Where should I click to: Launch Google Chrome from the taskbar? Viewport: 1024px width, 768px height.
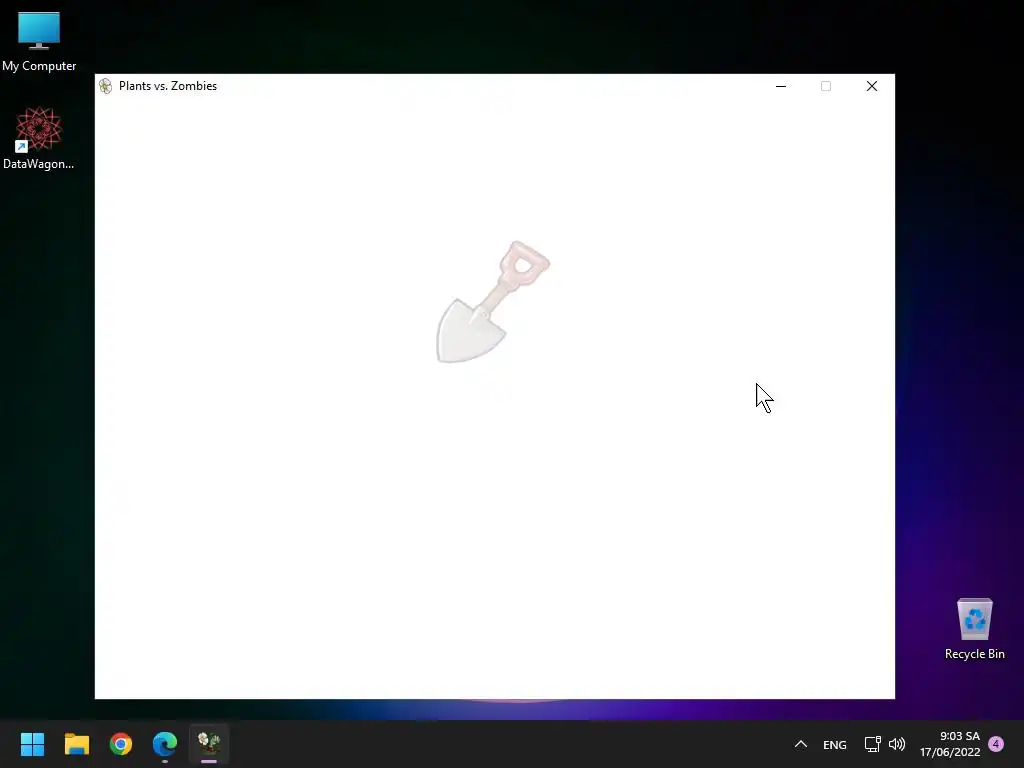point(121,744)
